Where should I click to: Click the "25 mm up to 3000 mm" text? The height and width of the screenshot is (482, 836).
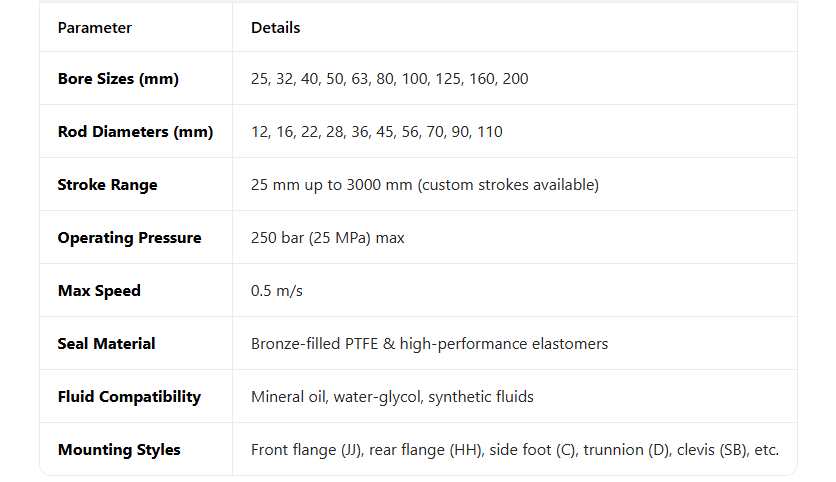pos(331,185)
